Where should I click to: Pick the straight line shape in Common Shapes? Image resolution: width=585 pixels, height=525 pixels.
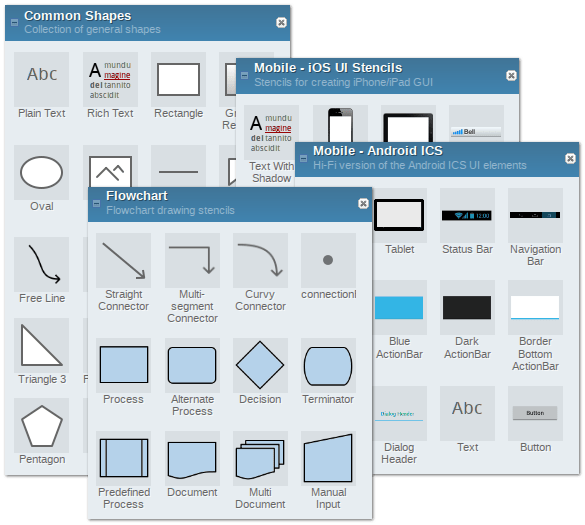point(178,166)
